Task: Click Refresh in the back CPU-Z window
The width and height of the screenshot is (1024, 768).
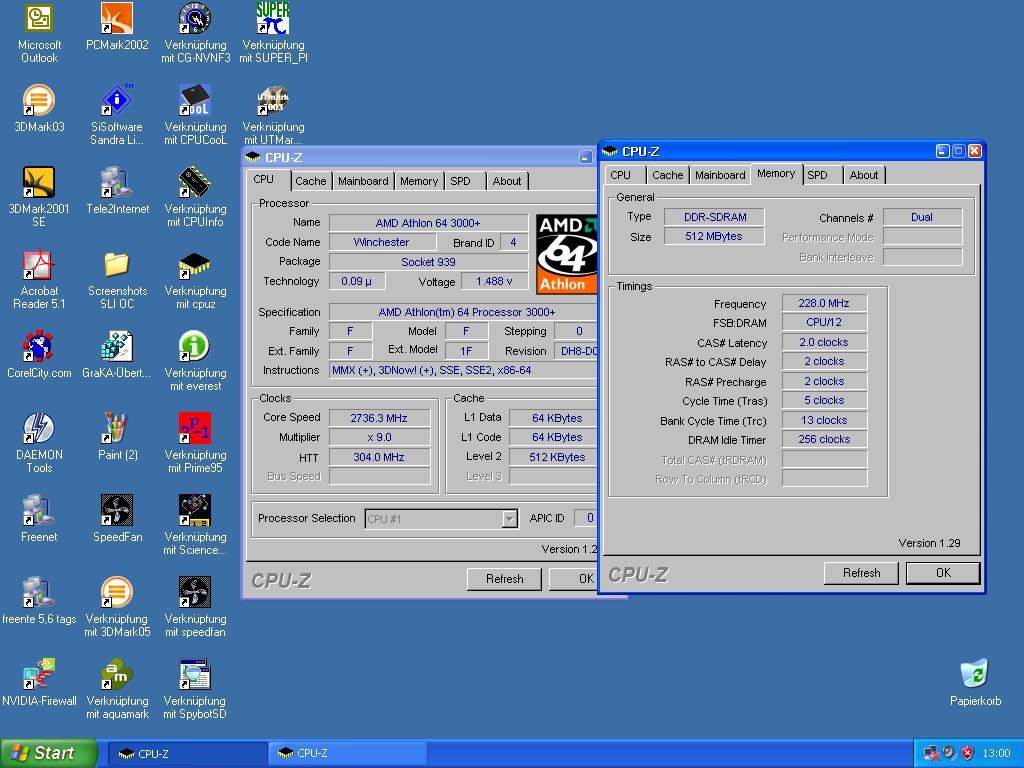Action: tap(504, 579)
